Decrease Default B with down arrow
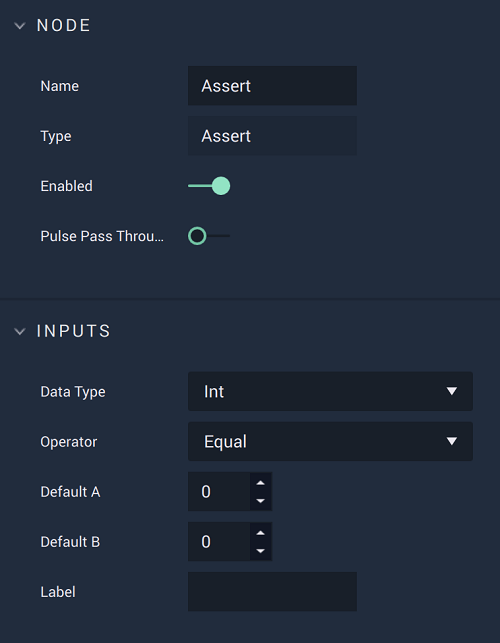The height and width of the screenshot is (643, 500). point(260,551)
